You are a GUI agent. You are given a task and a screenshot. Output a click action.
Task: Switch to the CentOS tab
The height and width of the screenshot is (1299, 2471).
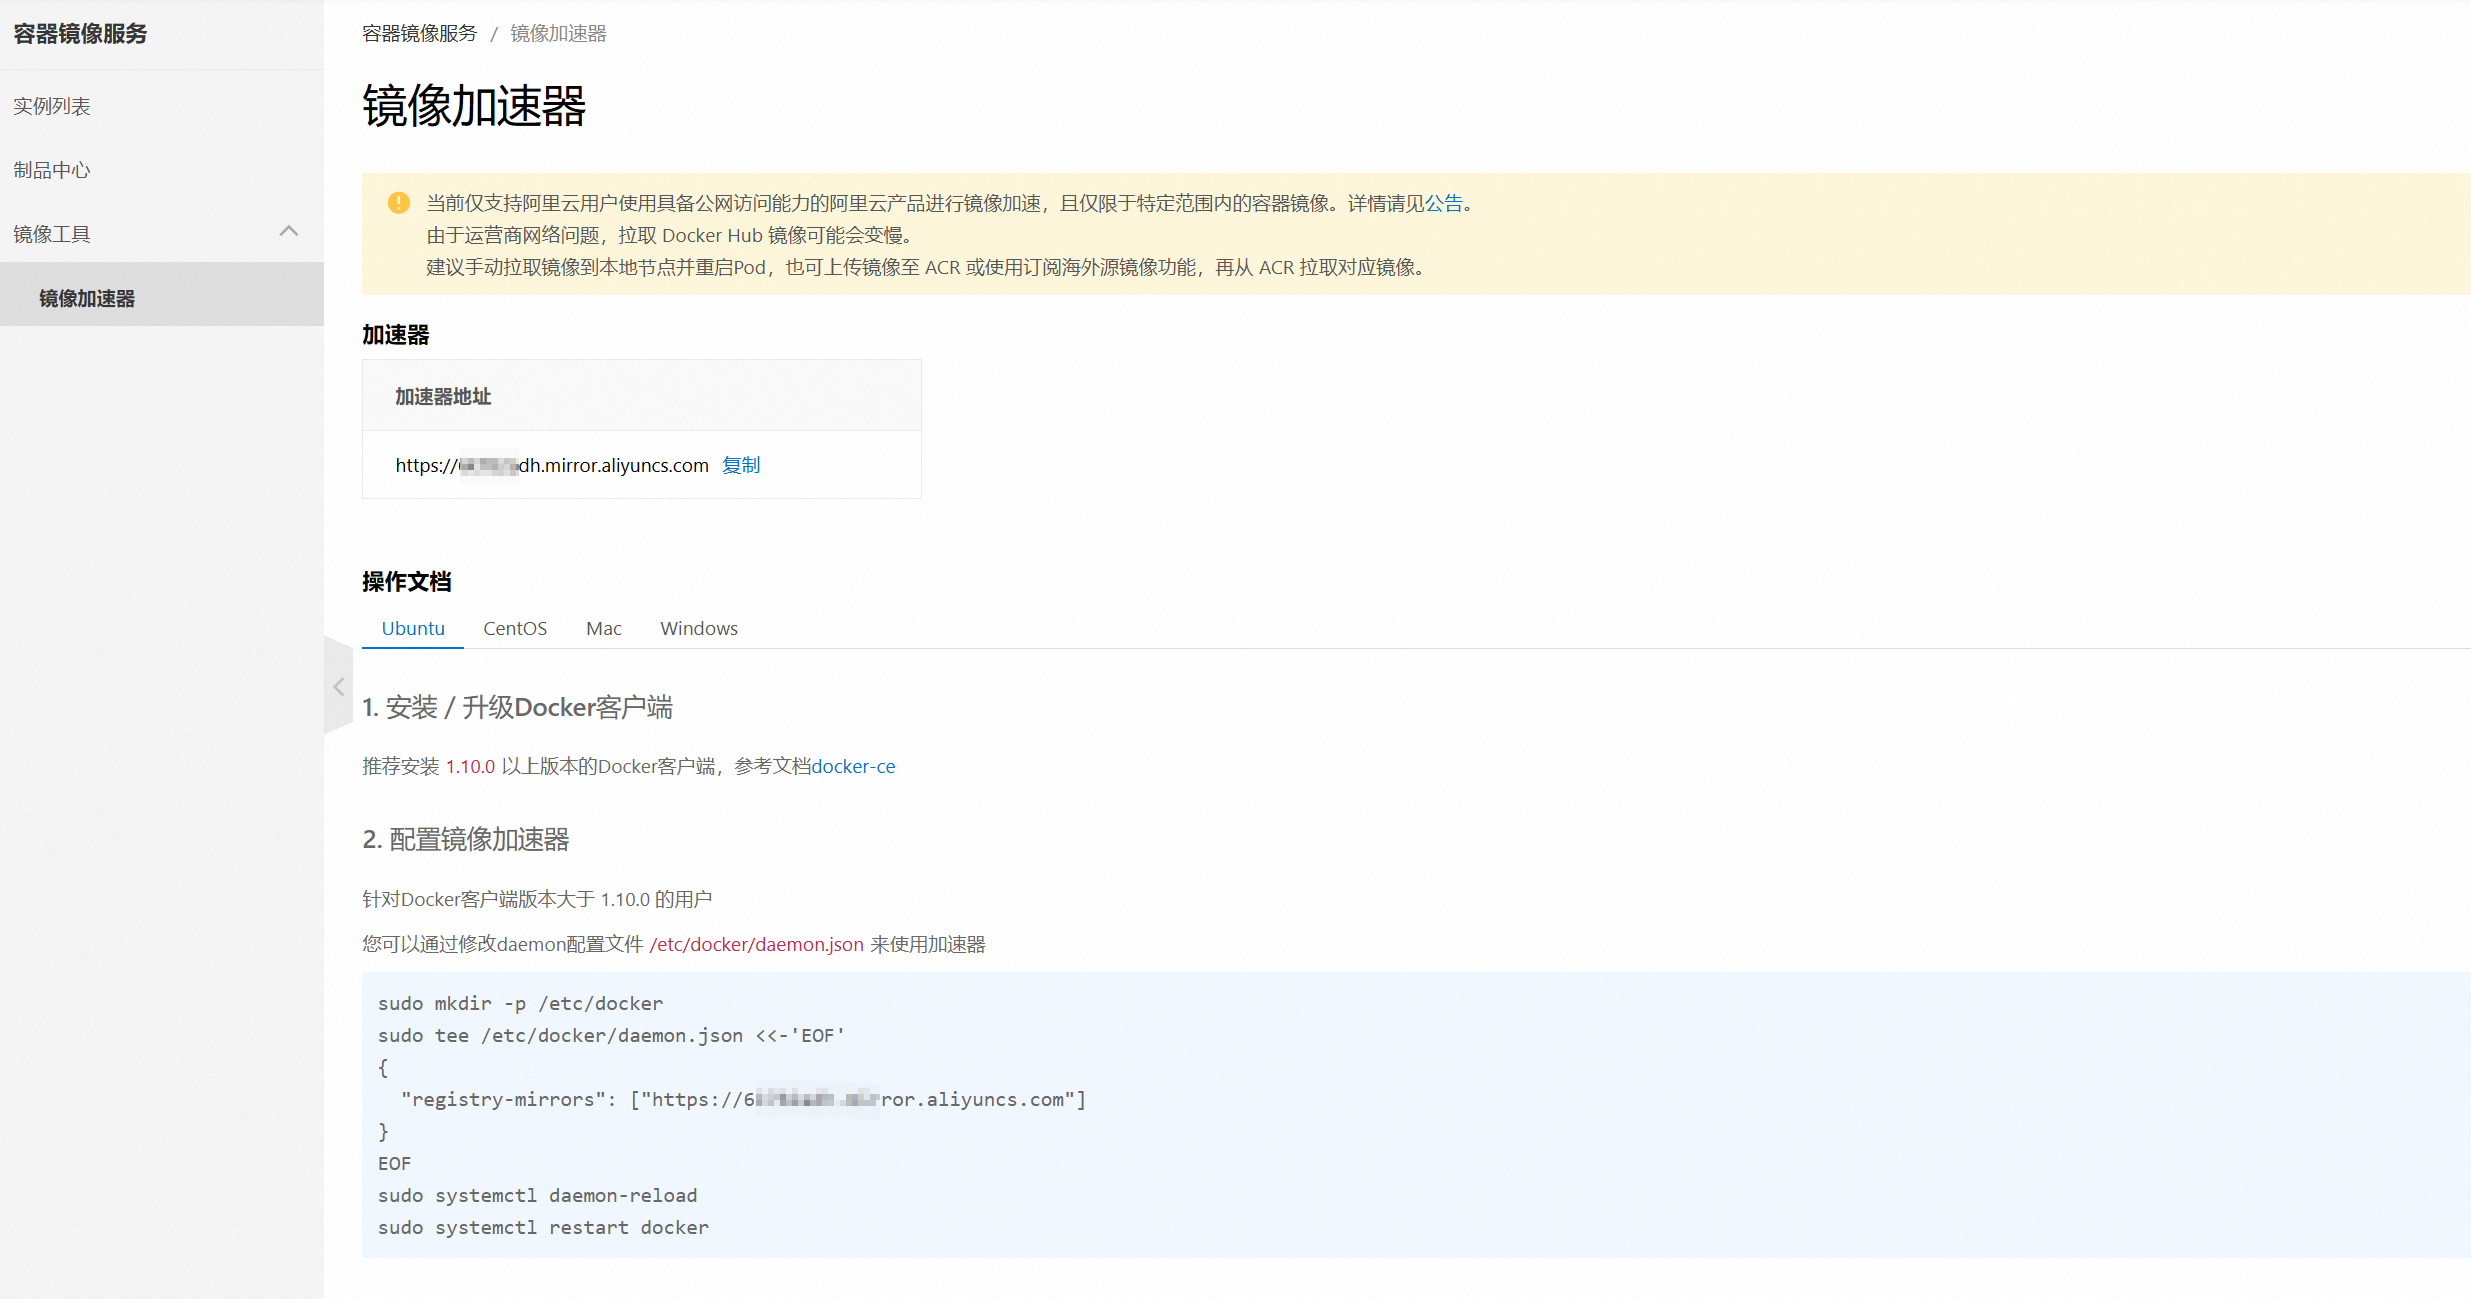pyautogui.click(x=514, y=628)
